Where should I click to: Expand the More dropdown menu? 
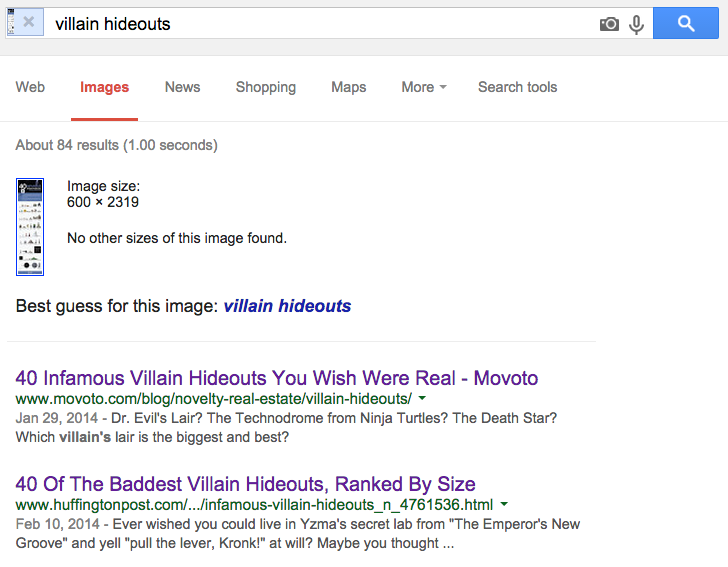[x=424, y=87]
